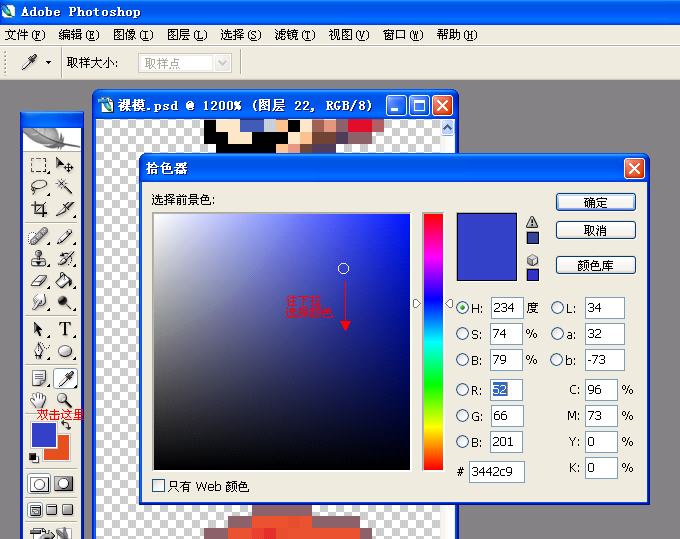Open the 文件 menu

(x=25, y=34)
